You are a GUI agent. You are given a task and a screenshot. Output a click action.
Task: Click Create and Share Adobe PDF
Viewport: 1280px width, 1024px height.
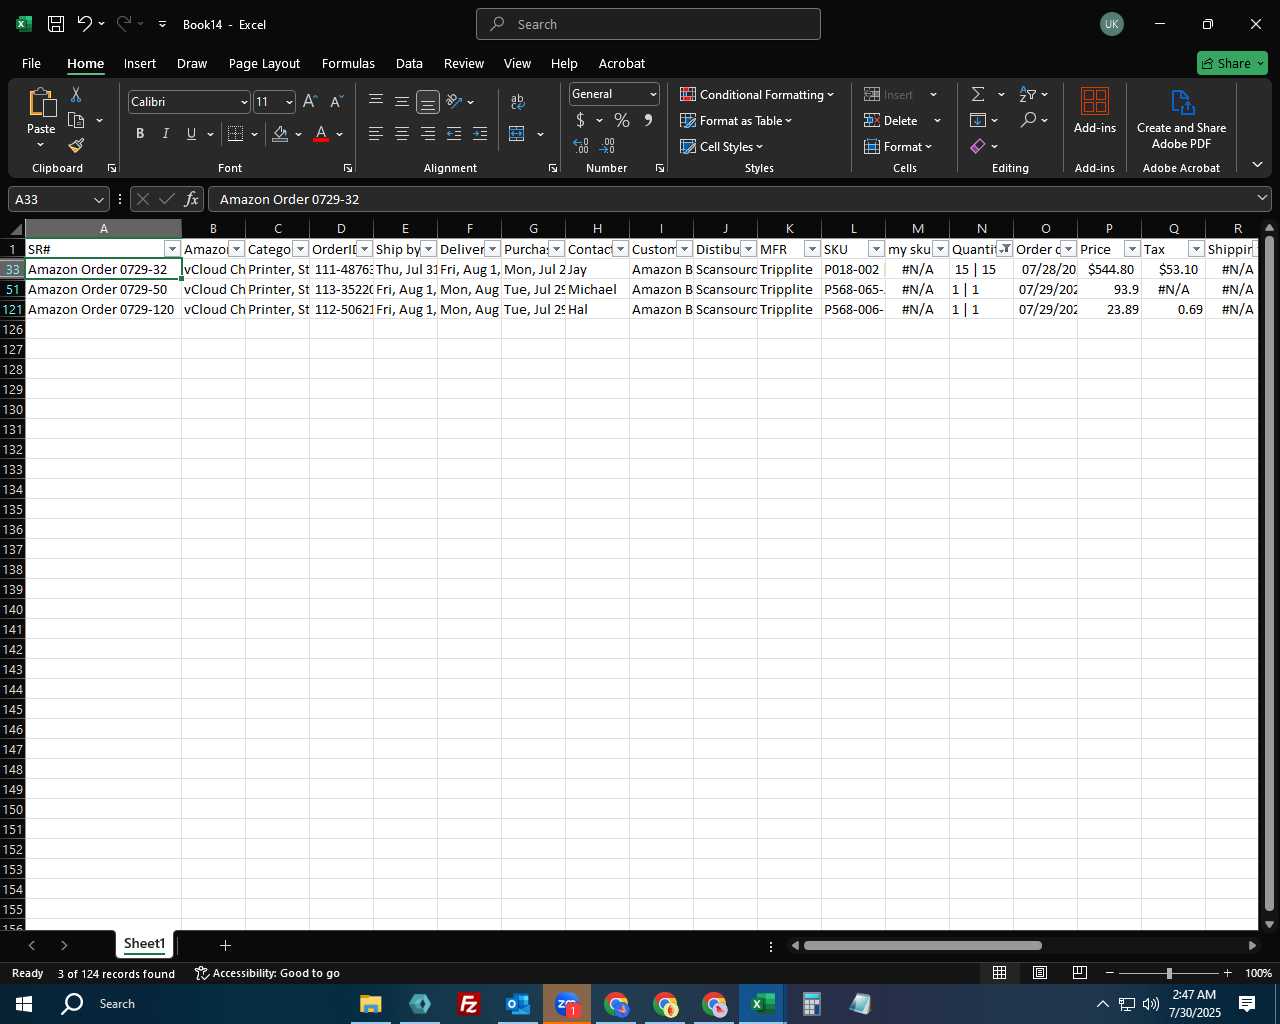pos(1181,119)
